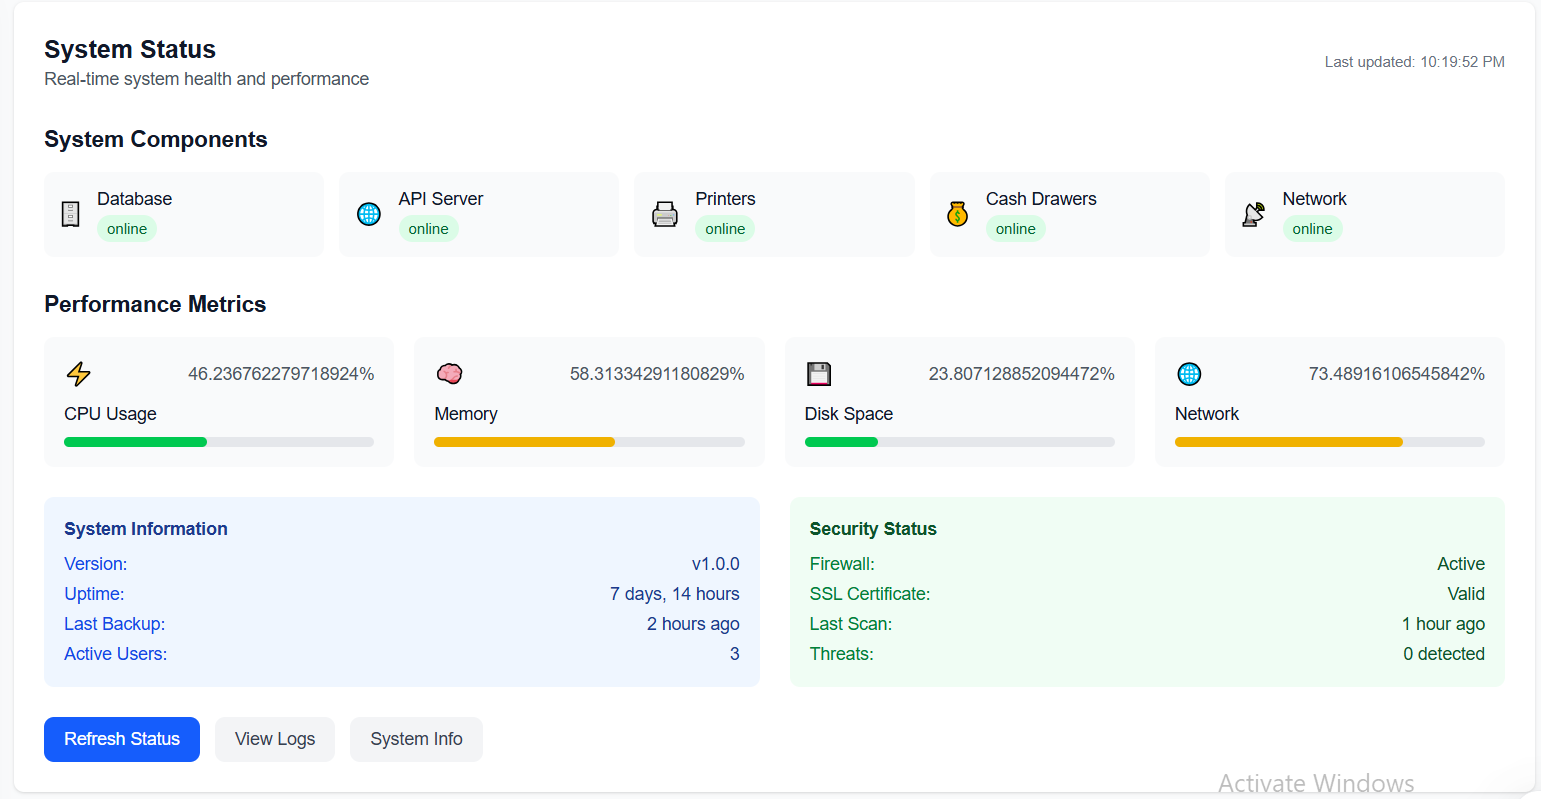
Task: Open View Logs
Action: (x=274, y=739)
